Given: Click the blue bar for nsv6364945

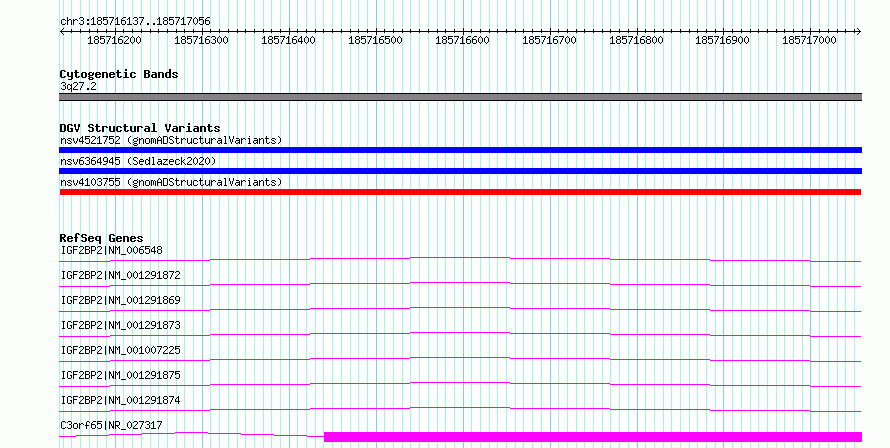Looking at the screenshot, I should click(460, 171).
